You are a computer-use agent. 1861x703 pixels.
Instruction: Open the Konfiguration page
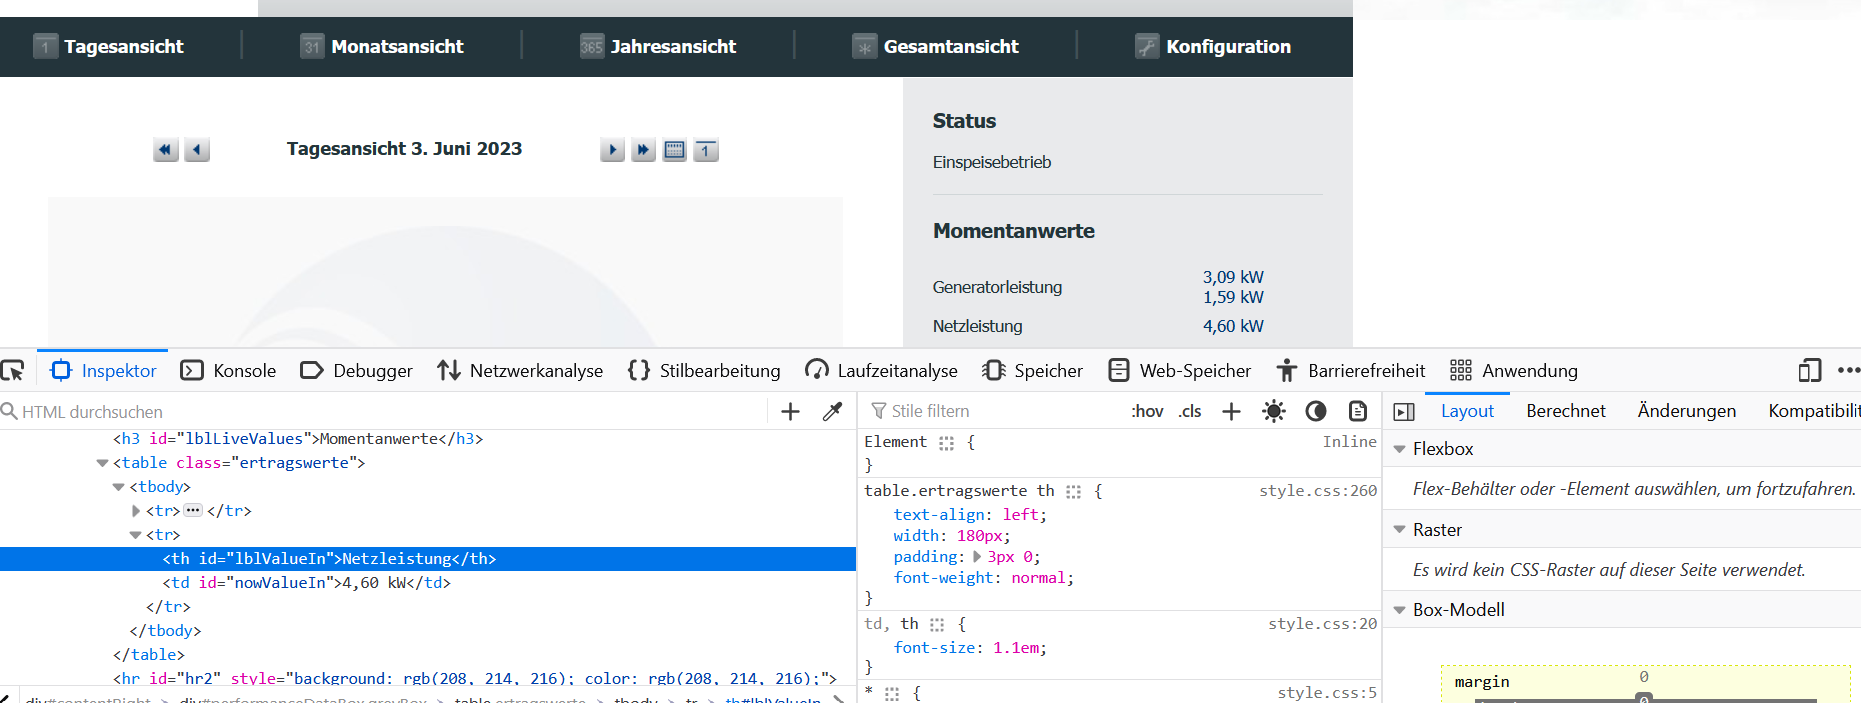1213,47
